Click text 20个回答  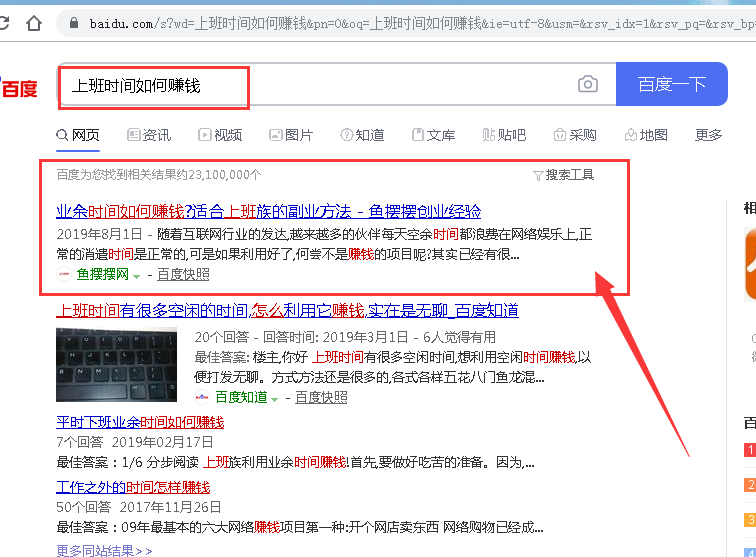222,337
